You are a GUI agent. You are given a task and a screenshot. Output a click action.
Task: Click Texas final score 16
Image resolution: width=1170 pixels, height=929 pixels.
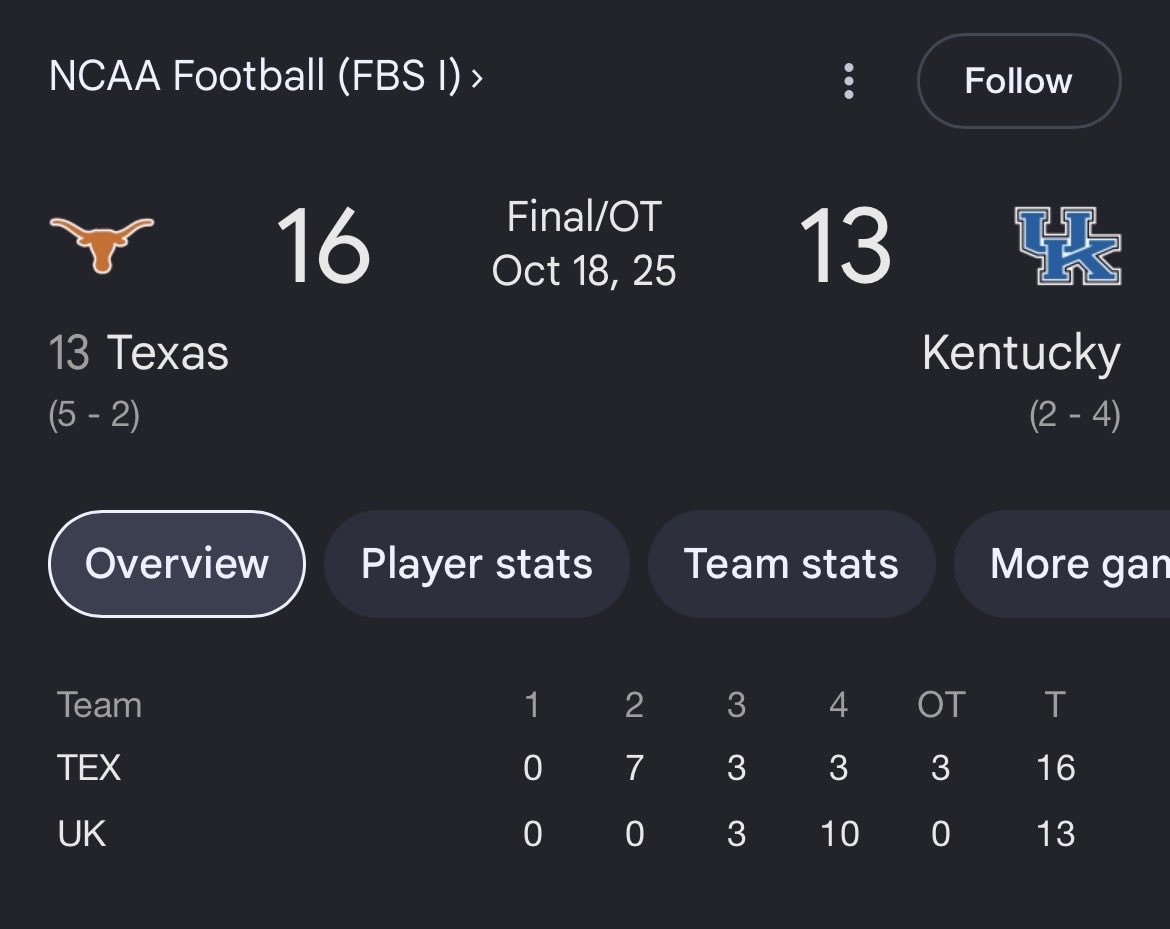[x=323, y=245]
